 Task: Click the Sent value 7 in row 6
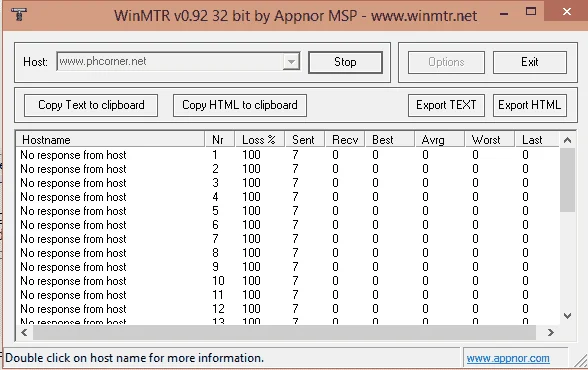pos(296,225)
